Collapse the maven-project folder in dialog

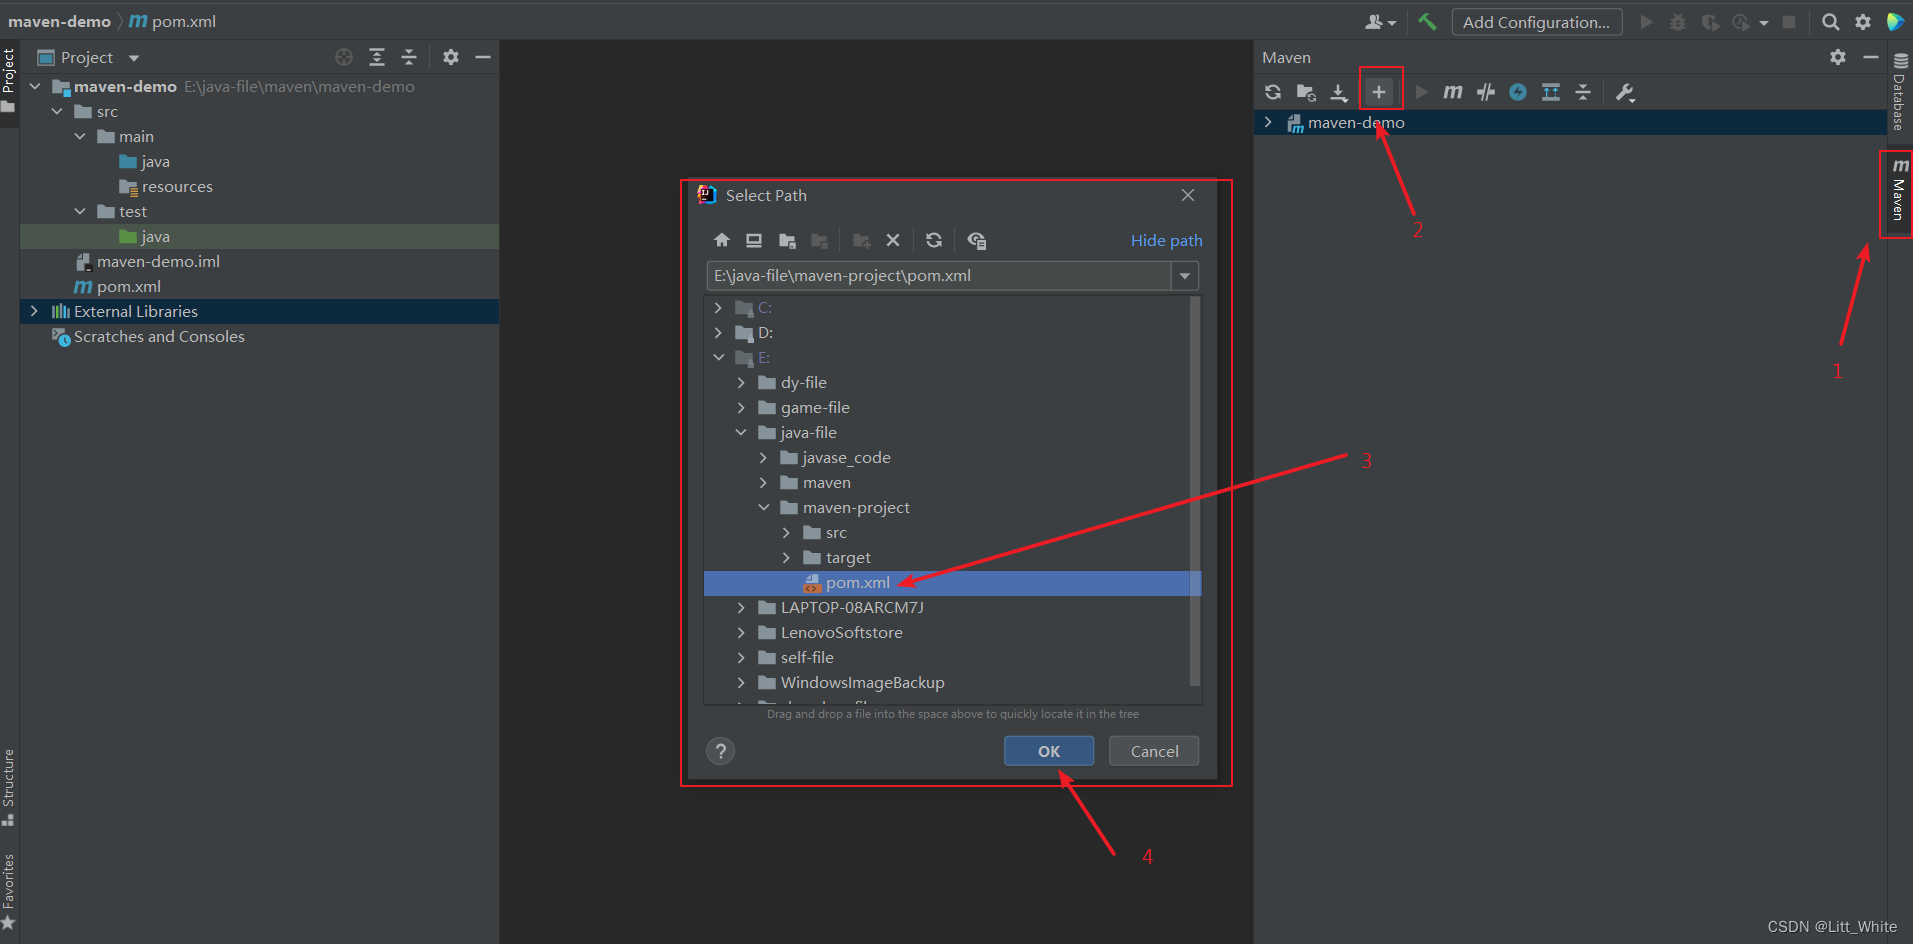tap(764, 507)
